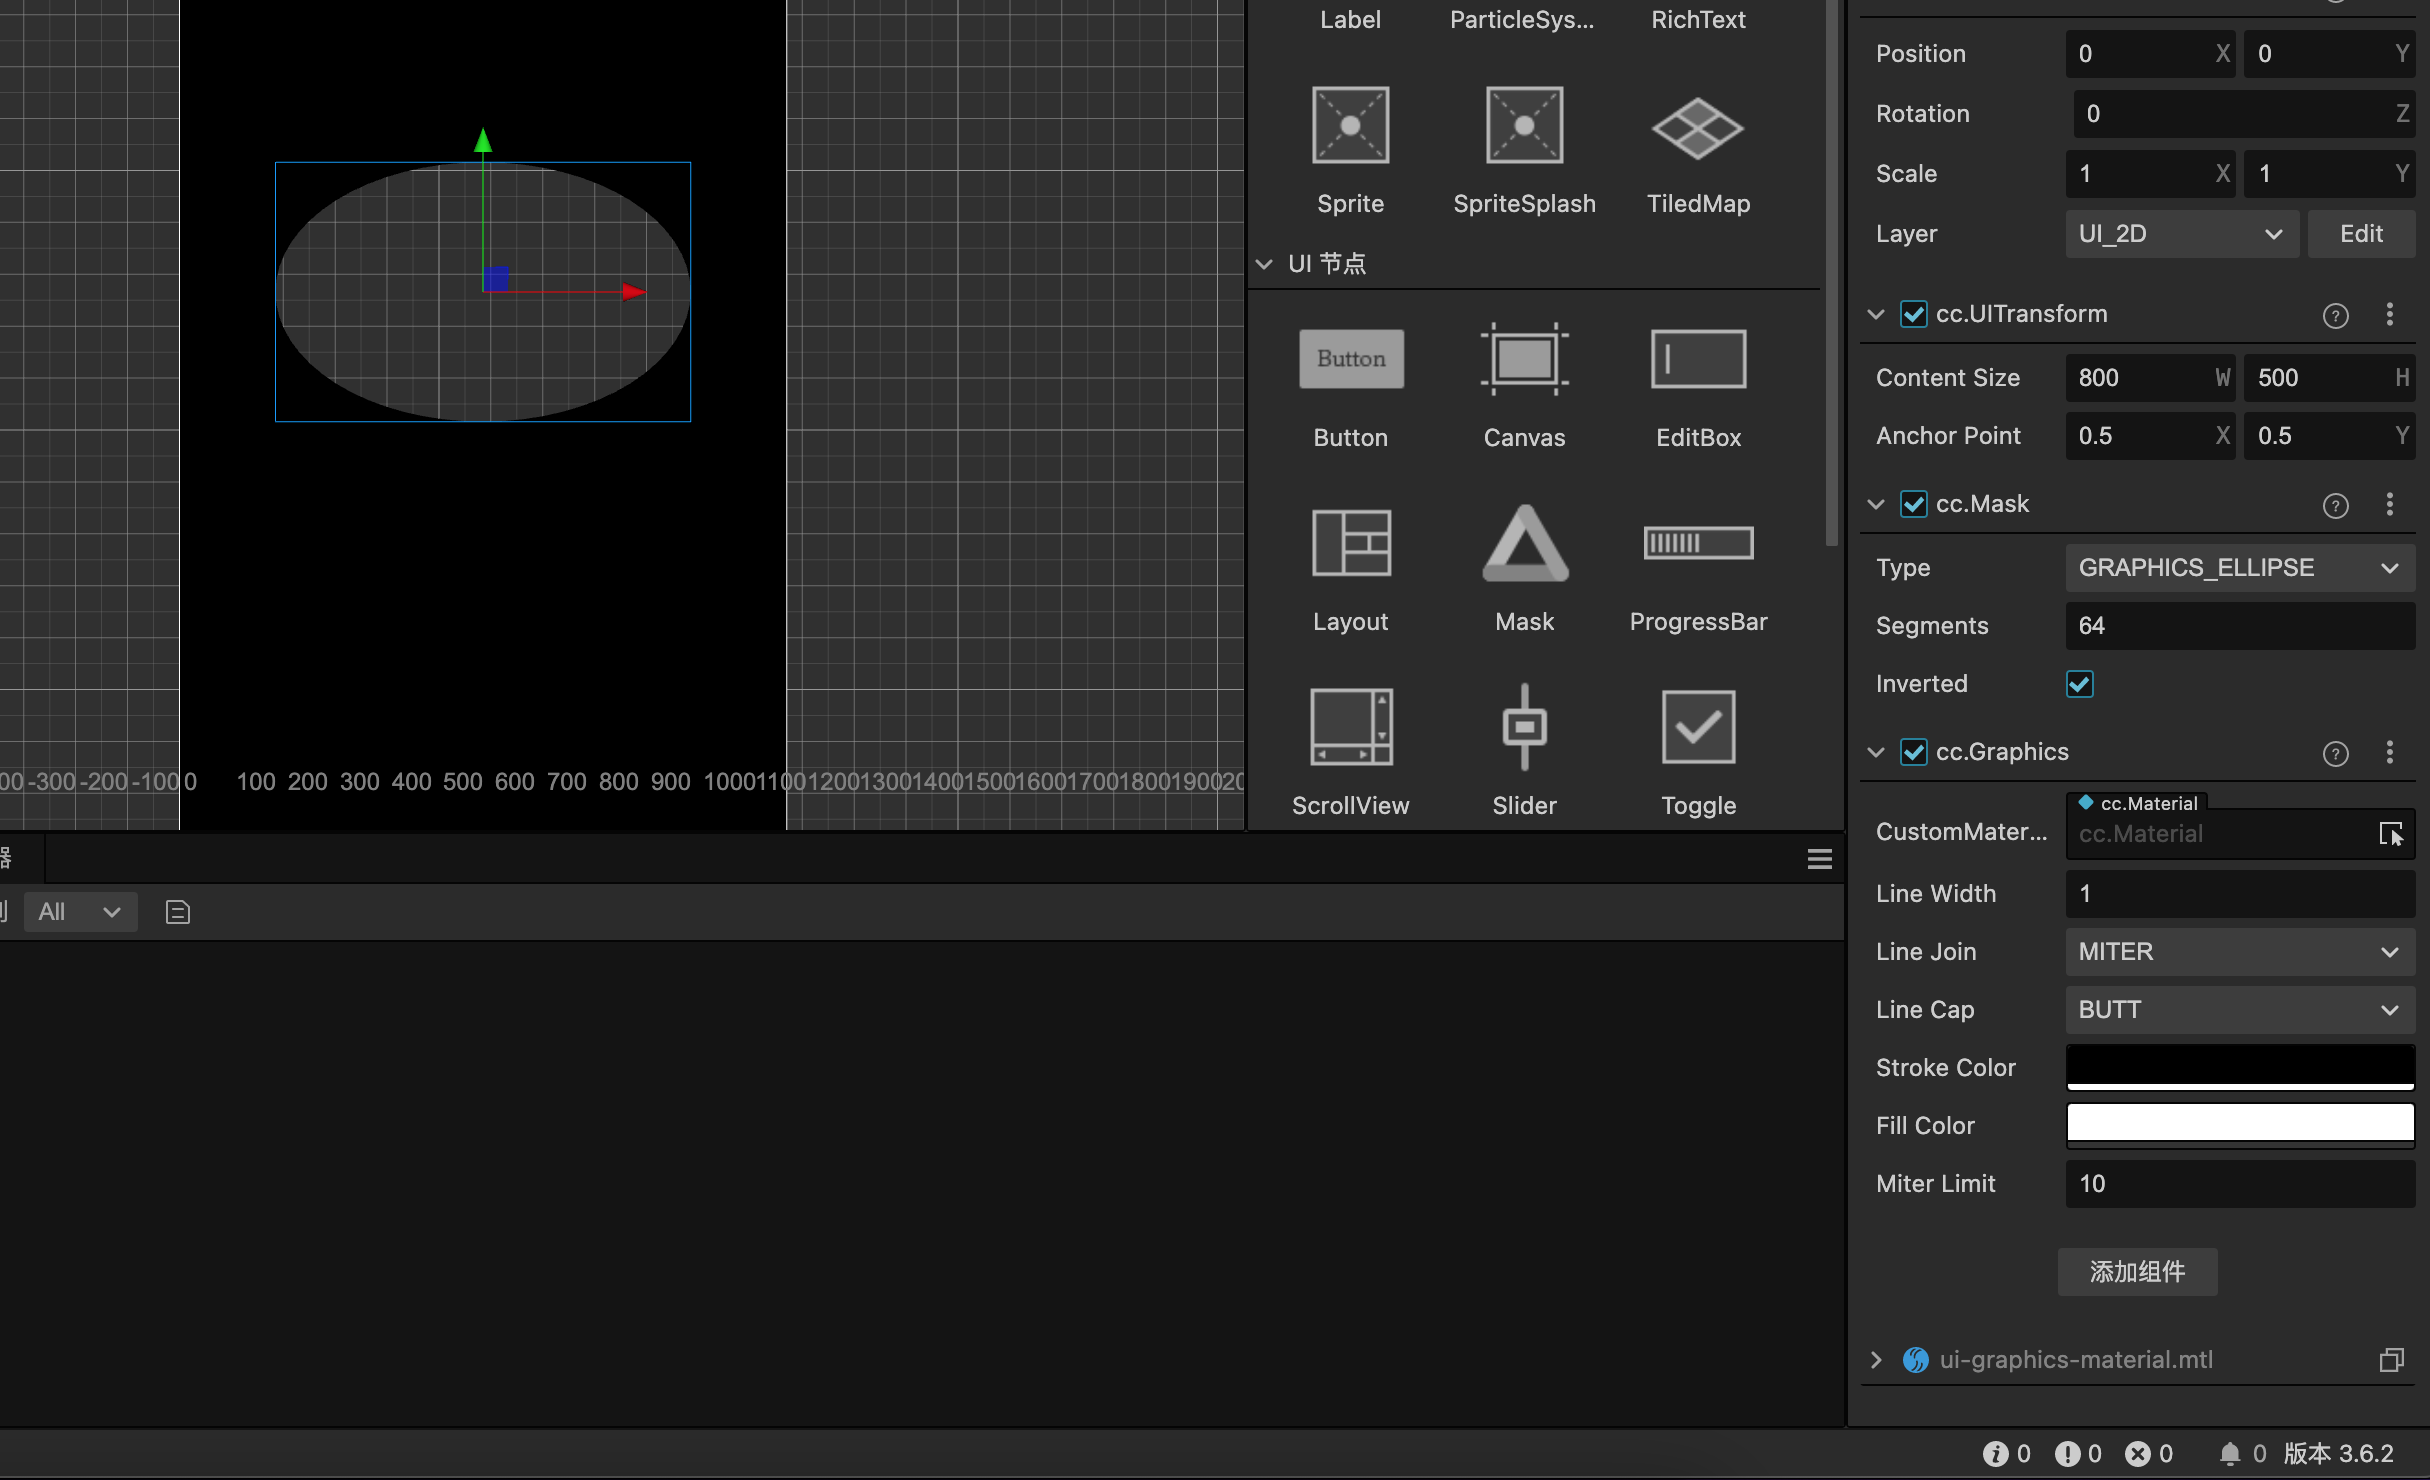Viewport: 2430px width, 1480px height.
Task: Select the ProgressBar node icon
Action: click(x=1697, y=543)
